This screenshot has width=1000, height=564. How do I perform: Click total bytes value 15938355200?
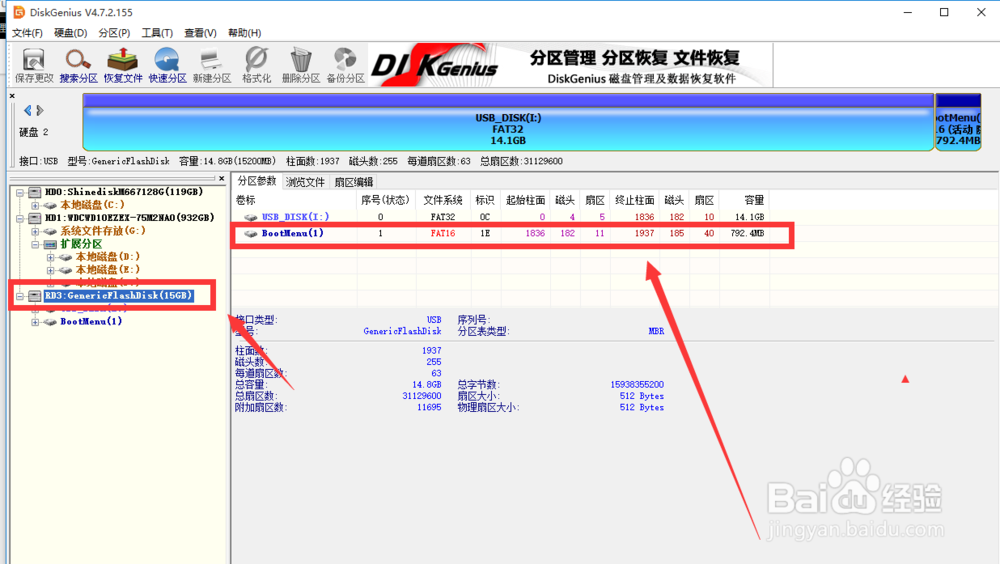[x=637, y=385]
